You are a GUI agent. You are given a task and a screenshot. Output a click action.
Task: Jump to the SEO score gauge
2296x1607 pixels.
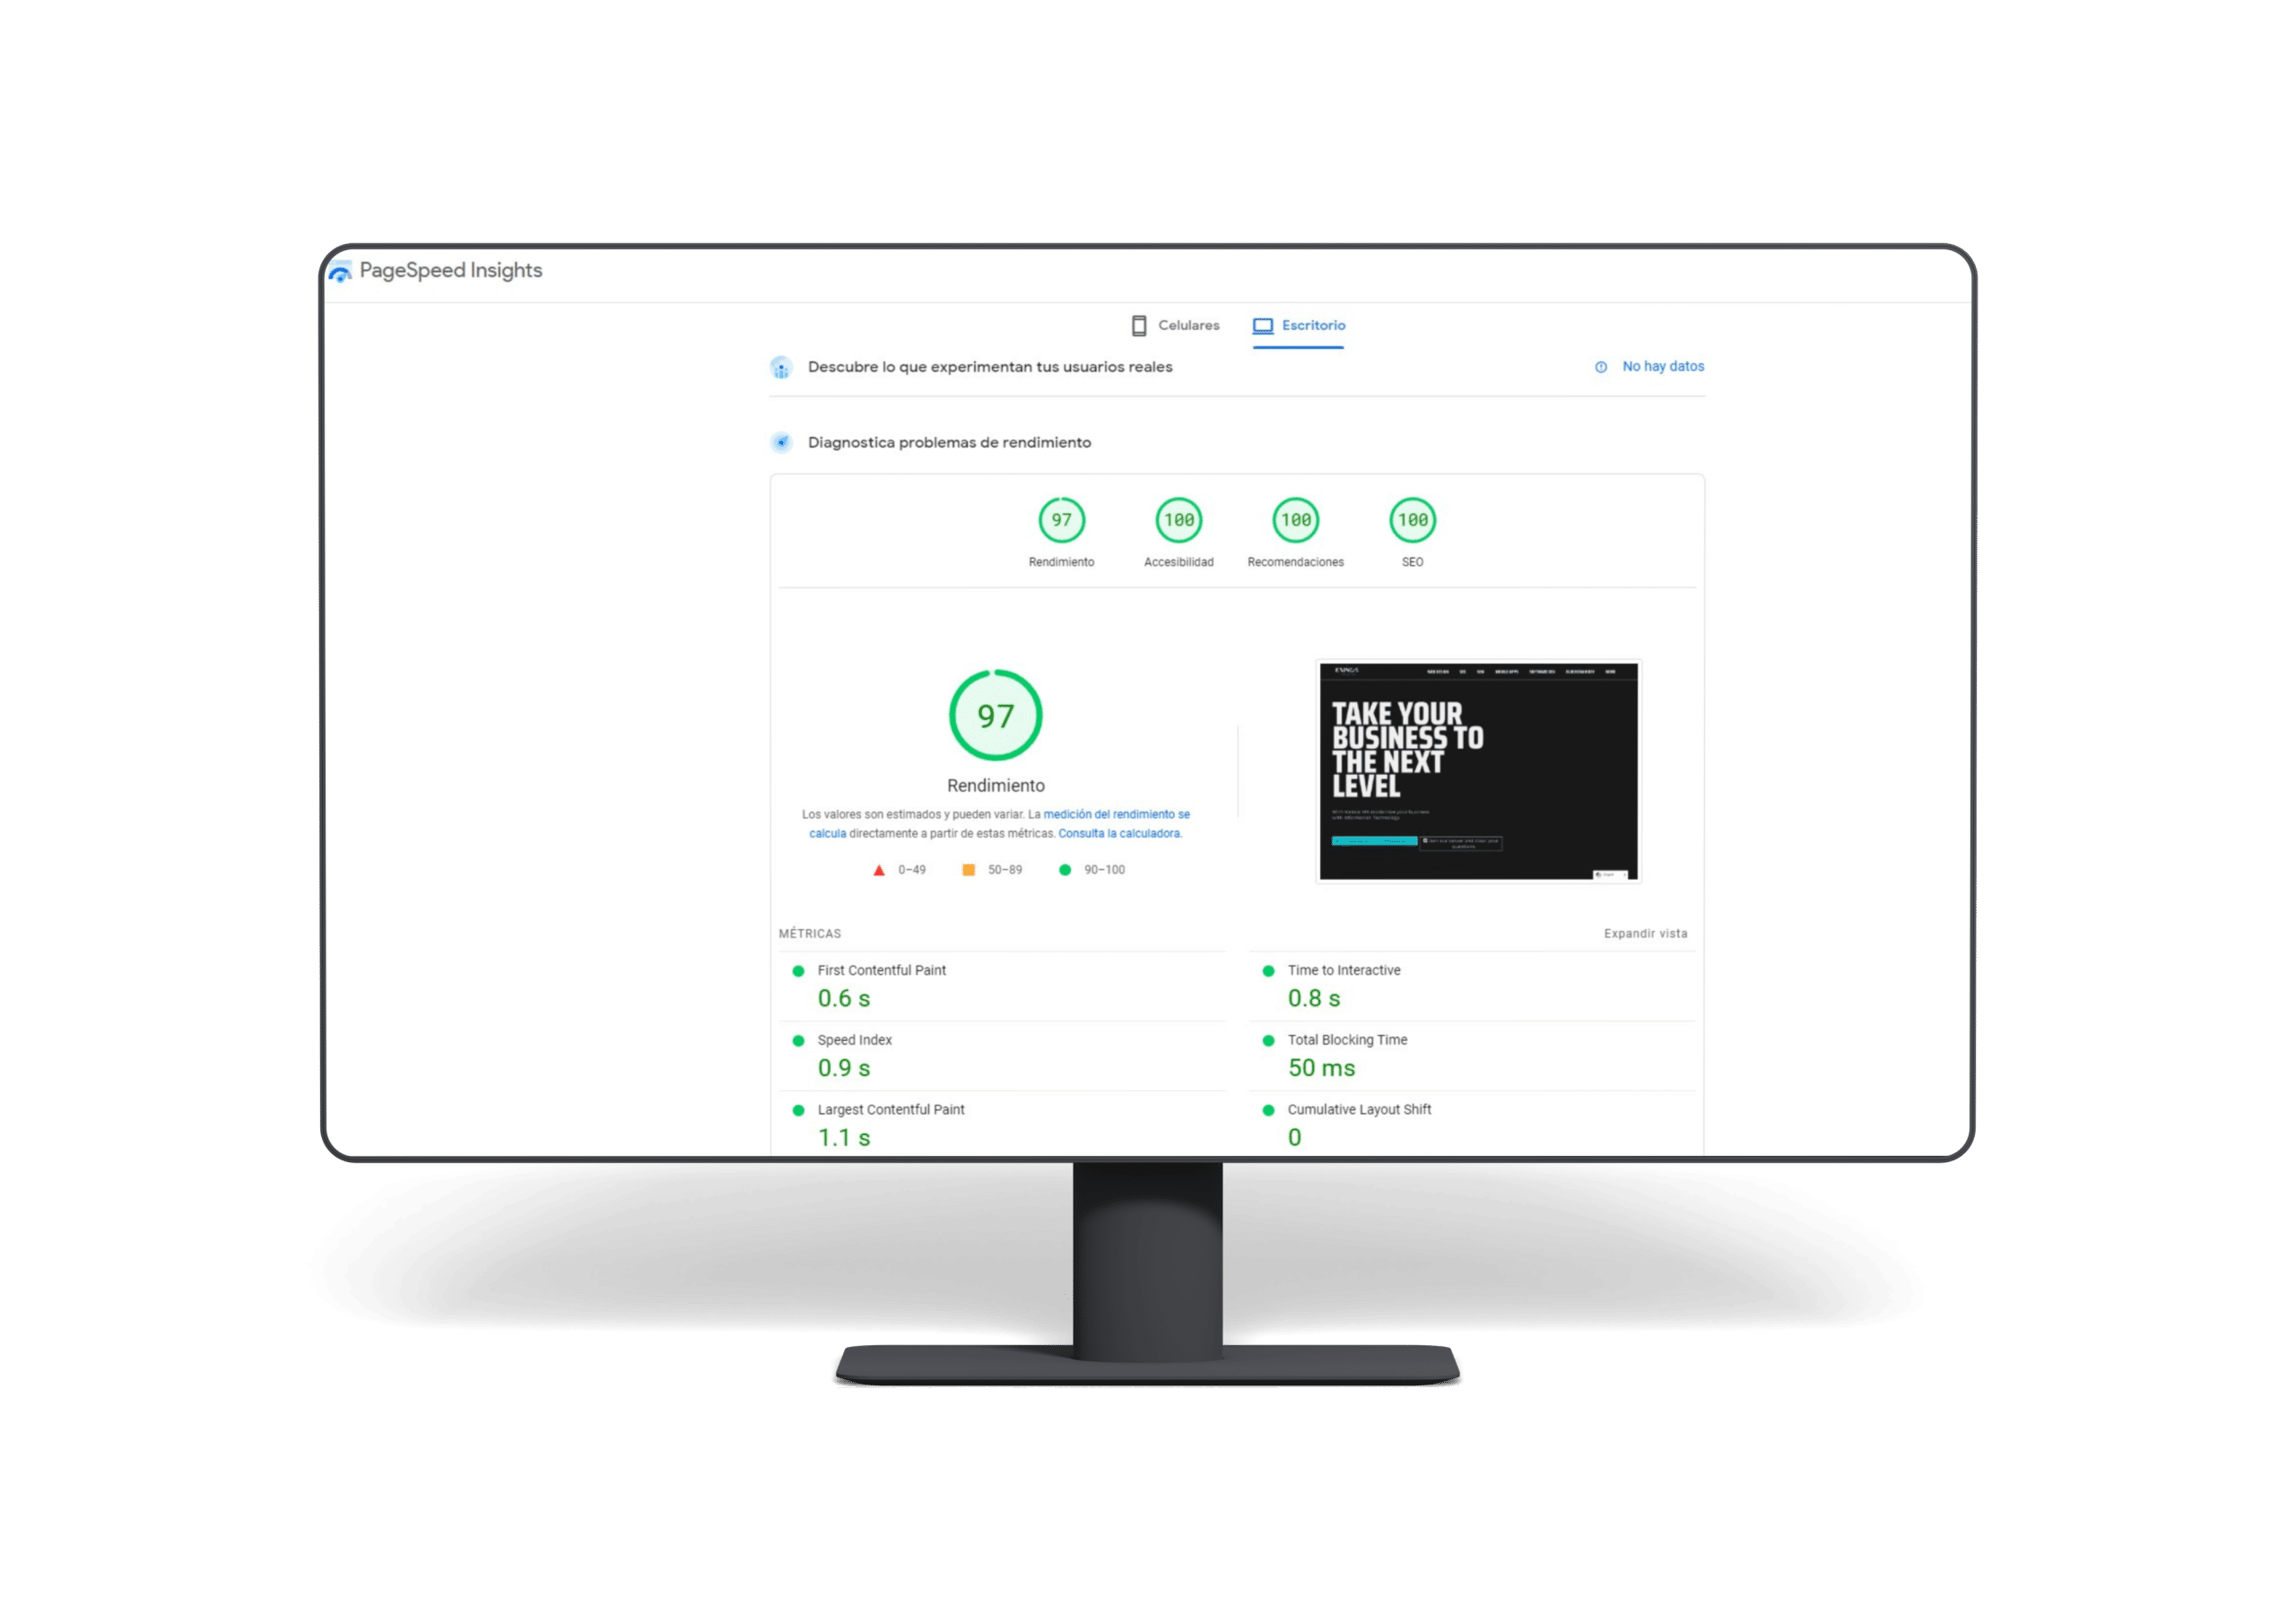click(1412, 520)
